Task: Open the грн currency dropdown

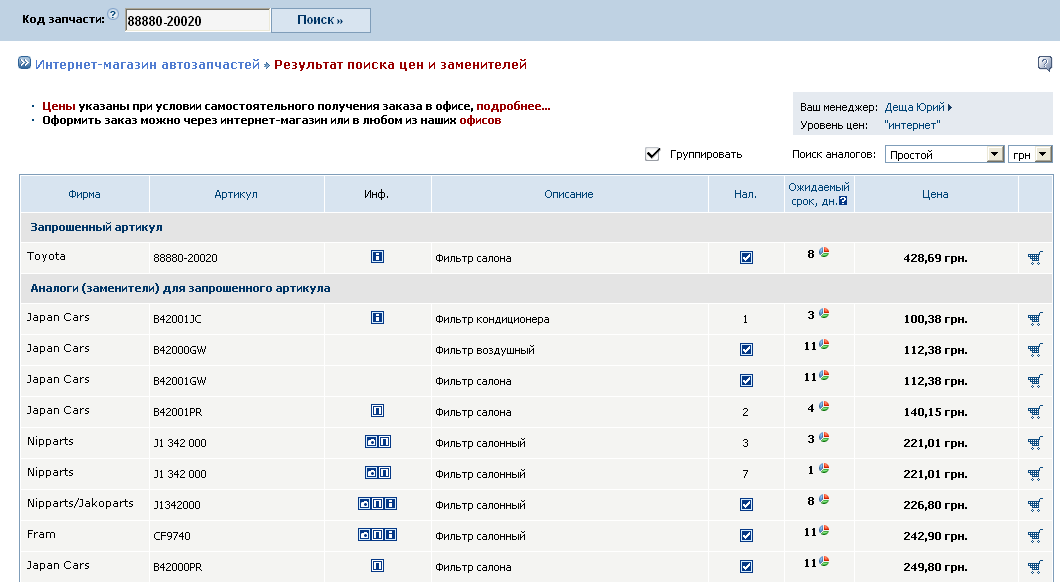Action: tap(1031, 154)
